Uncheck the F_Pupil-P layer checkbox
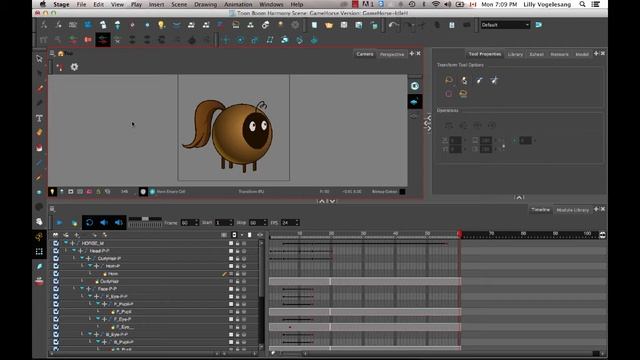This screenshot has height=360, width=640. click(56, 304)
